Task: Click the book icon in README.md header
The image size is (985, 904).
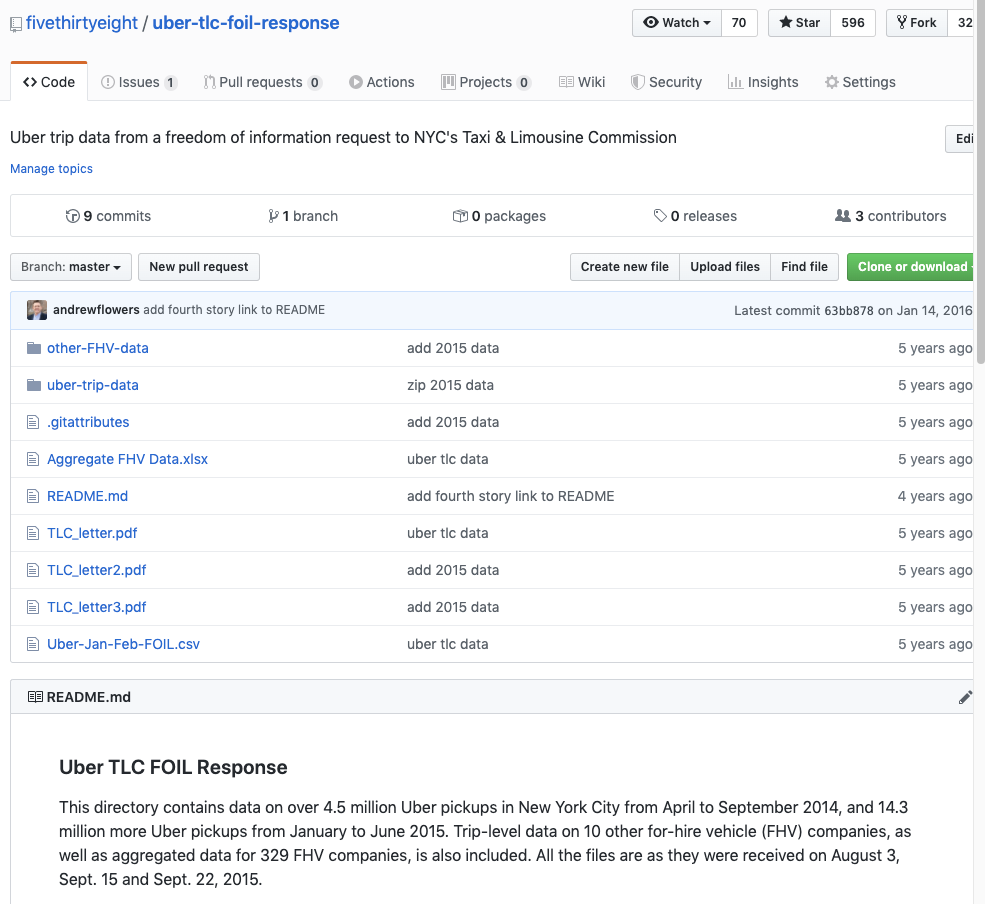Action: (x=35, y=697)
